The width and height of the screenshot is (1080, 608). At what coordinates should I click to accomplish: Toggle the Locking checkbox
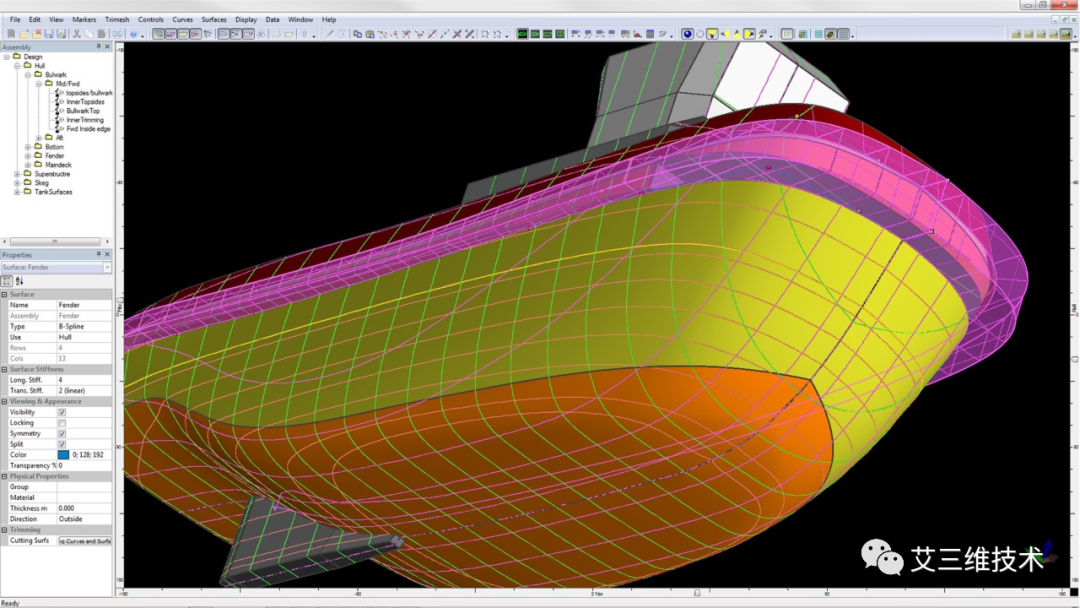62,423
